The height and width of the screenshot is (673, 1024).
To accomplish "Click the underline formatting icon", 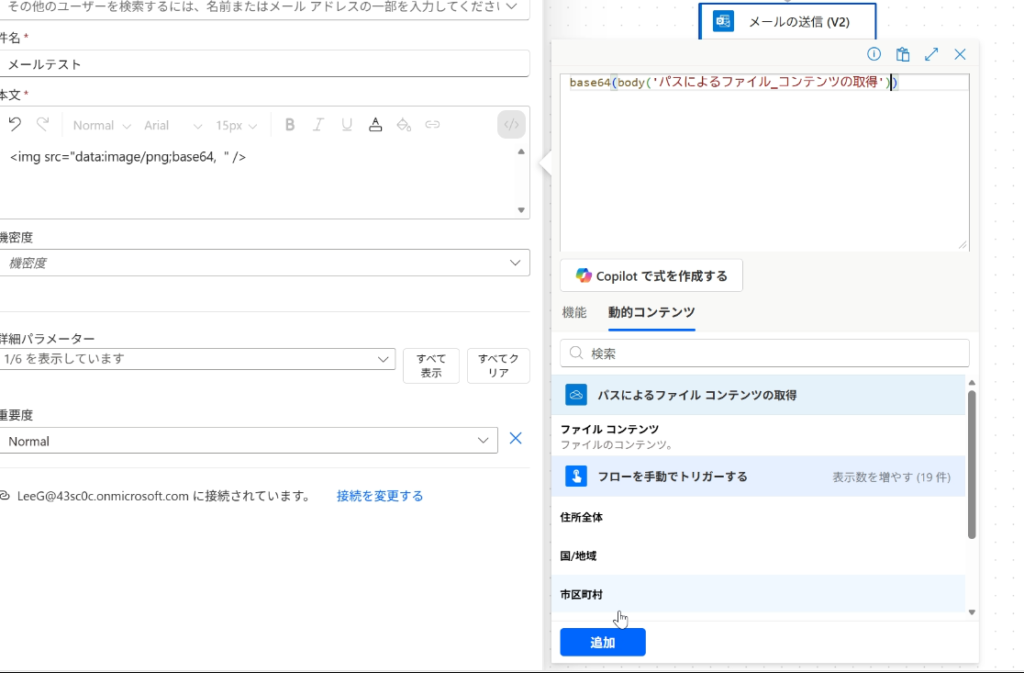I will (347, 125).
